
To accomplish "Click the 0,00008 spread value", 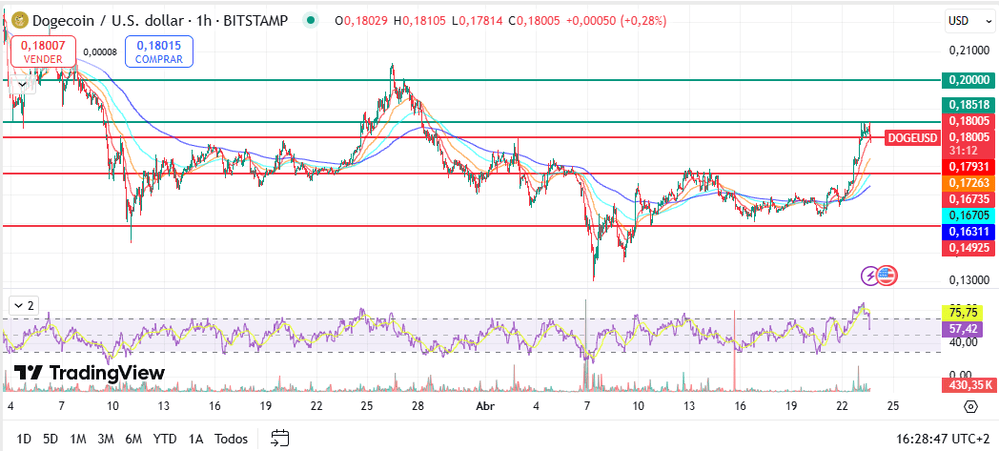I will (100, 52).
